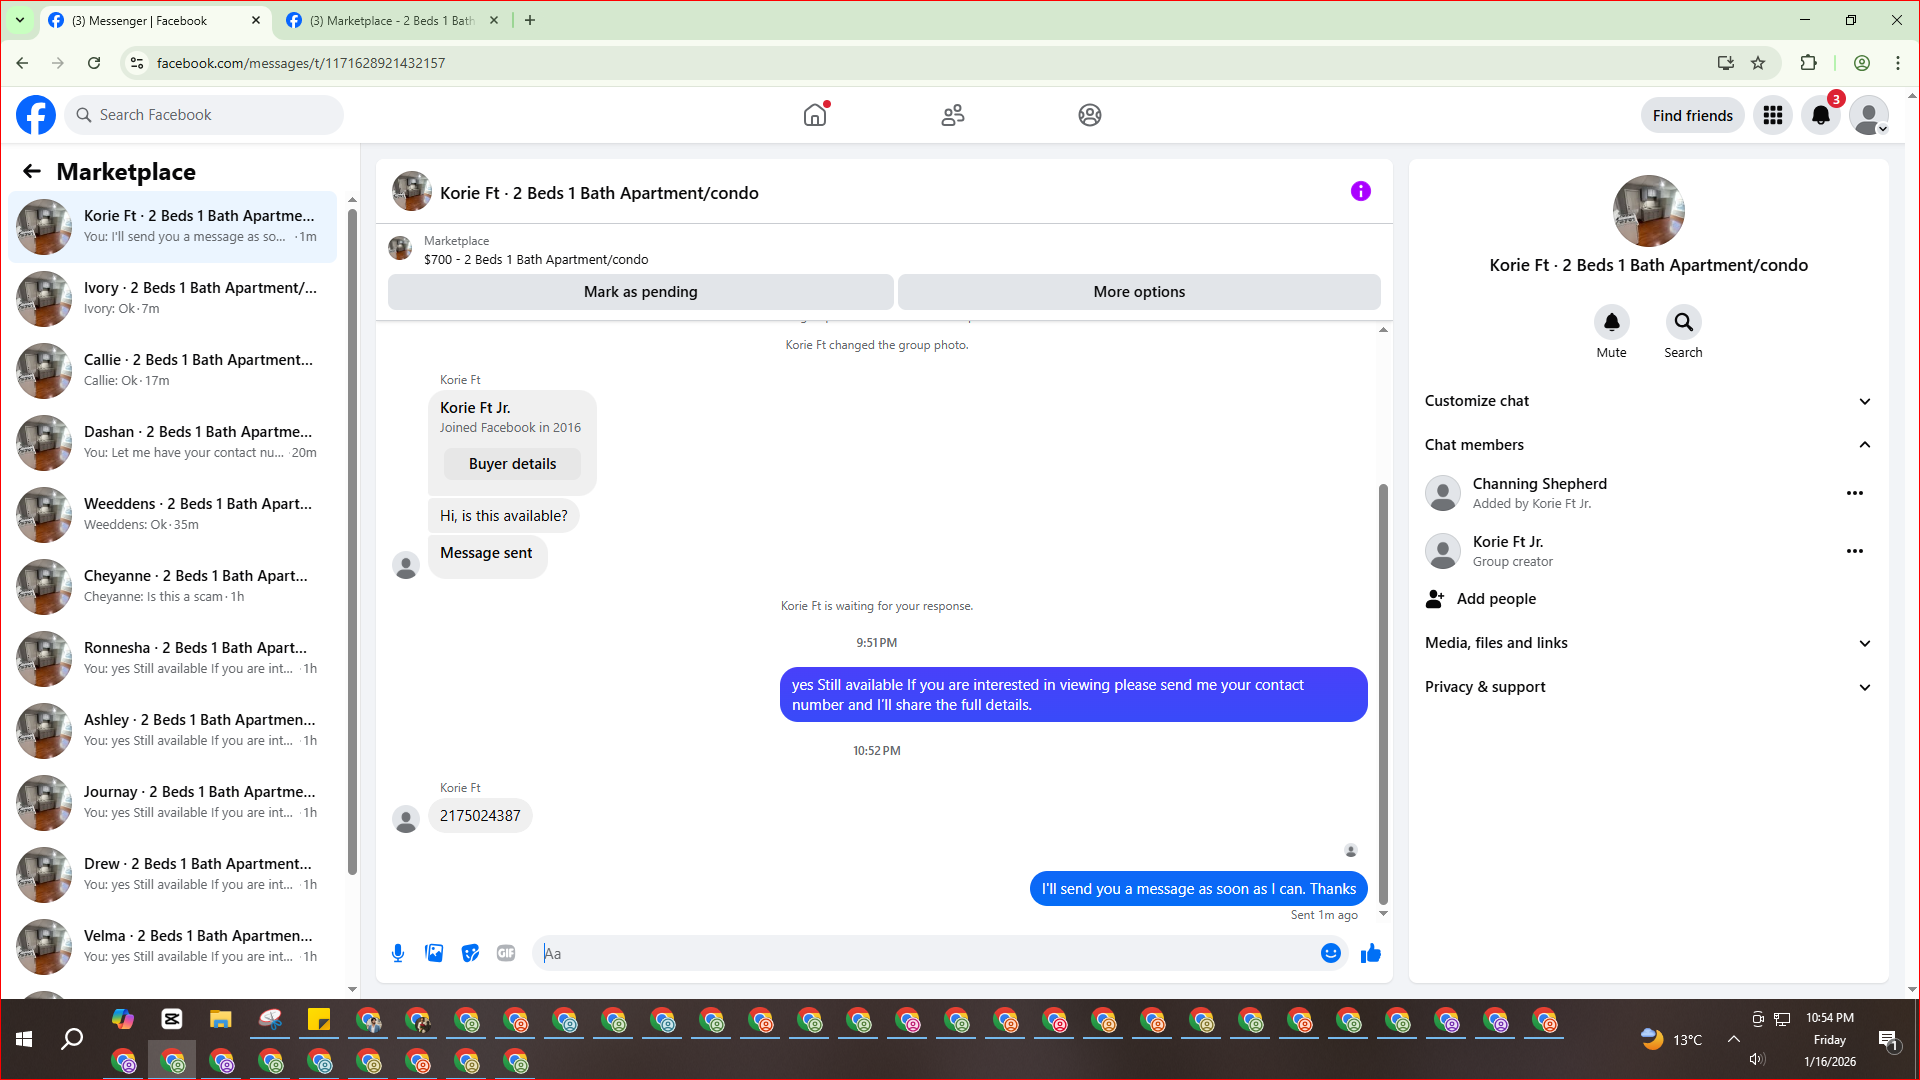Open the sticker picker icon

coord(470,953)
